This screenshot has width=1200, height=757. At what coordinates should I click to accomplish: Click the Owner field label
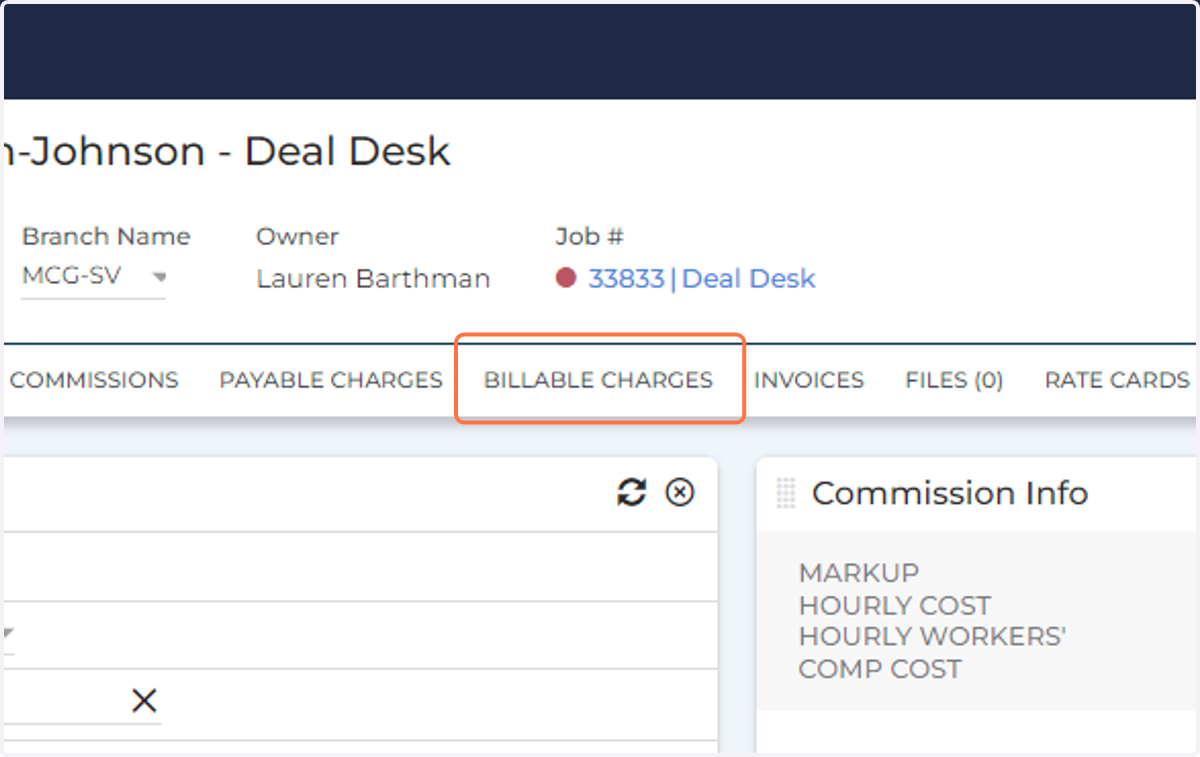[x=297, y=237]
